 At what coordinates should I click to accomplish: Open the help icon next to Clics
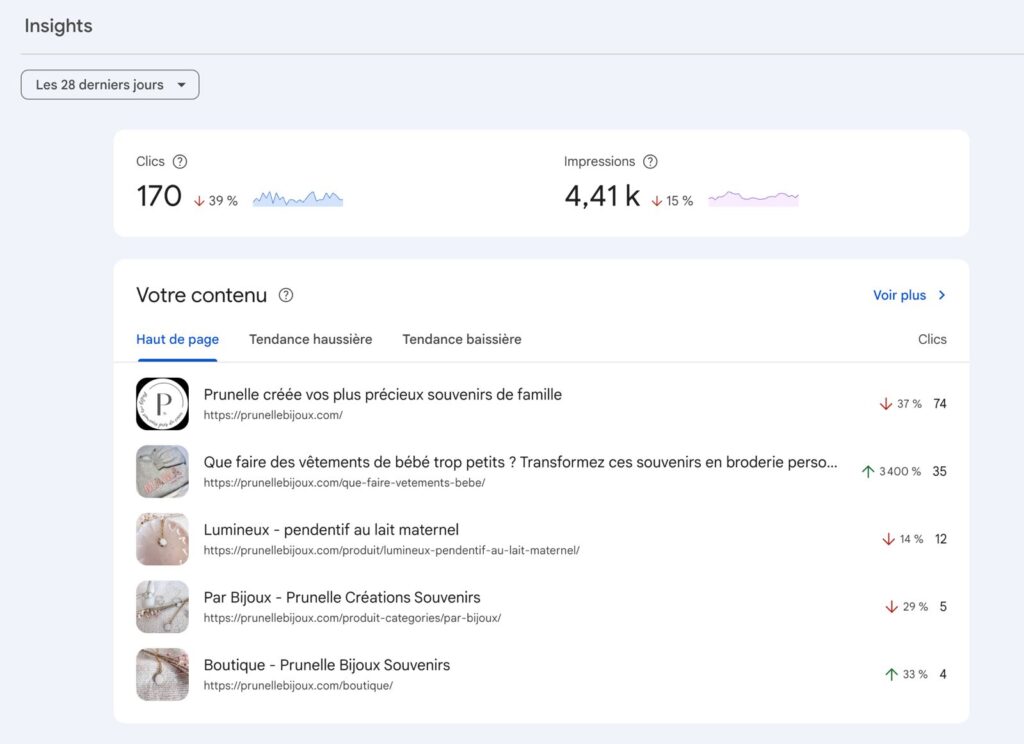180,161
